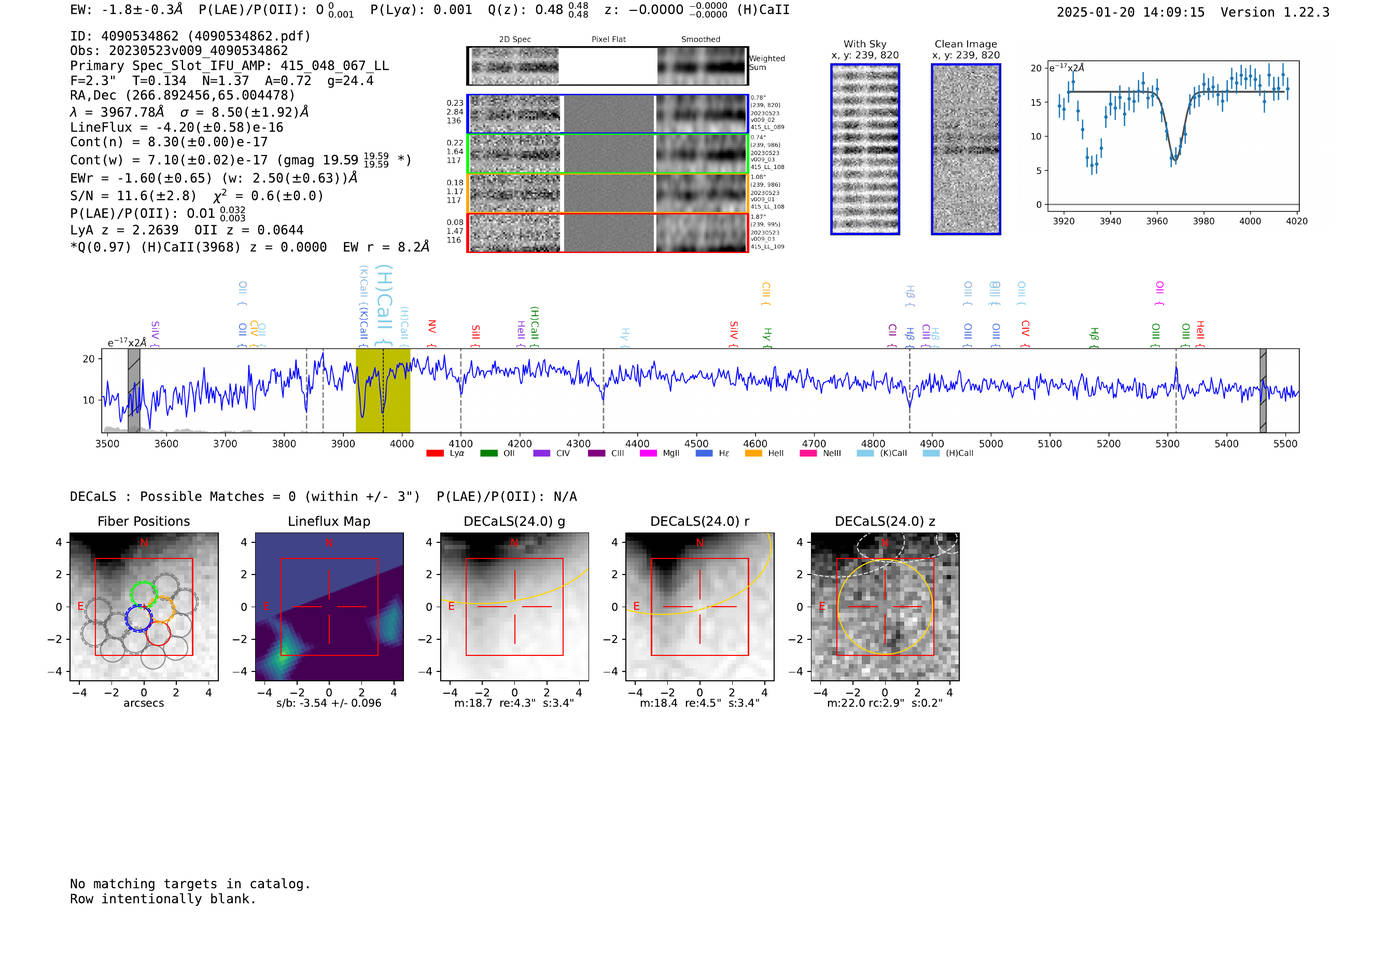1400x953 pixels.
Task: Click the LyA z = 2.2639 line
Action: 187,230
